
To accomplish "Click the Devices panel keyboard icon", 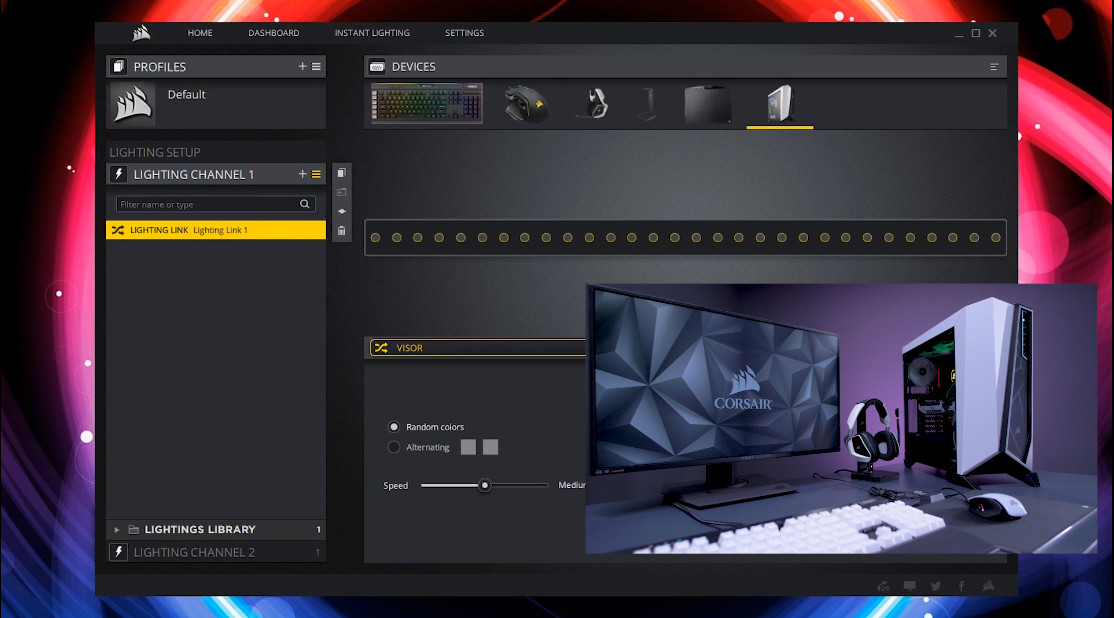I will (x=377, y=66).
